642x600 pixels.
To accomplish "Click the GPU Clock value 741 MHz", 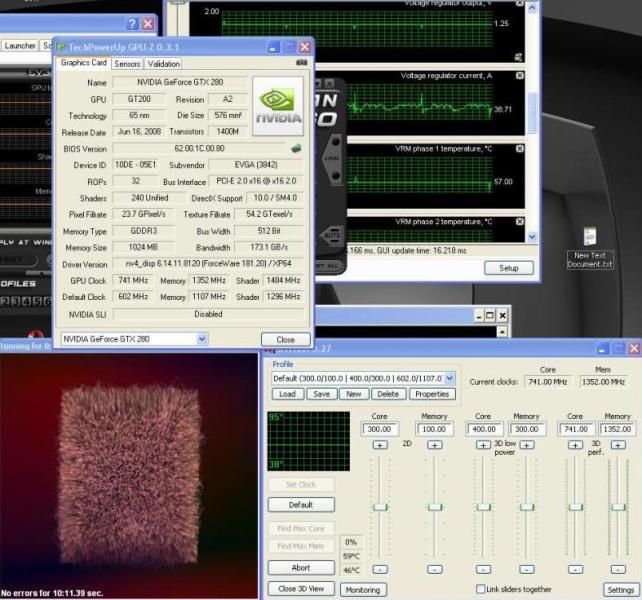I will [x=133, y=280].
